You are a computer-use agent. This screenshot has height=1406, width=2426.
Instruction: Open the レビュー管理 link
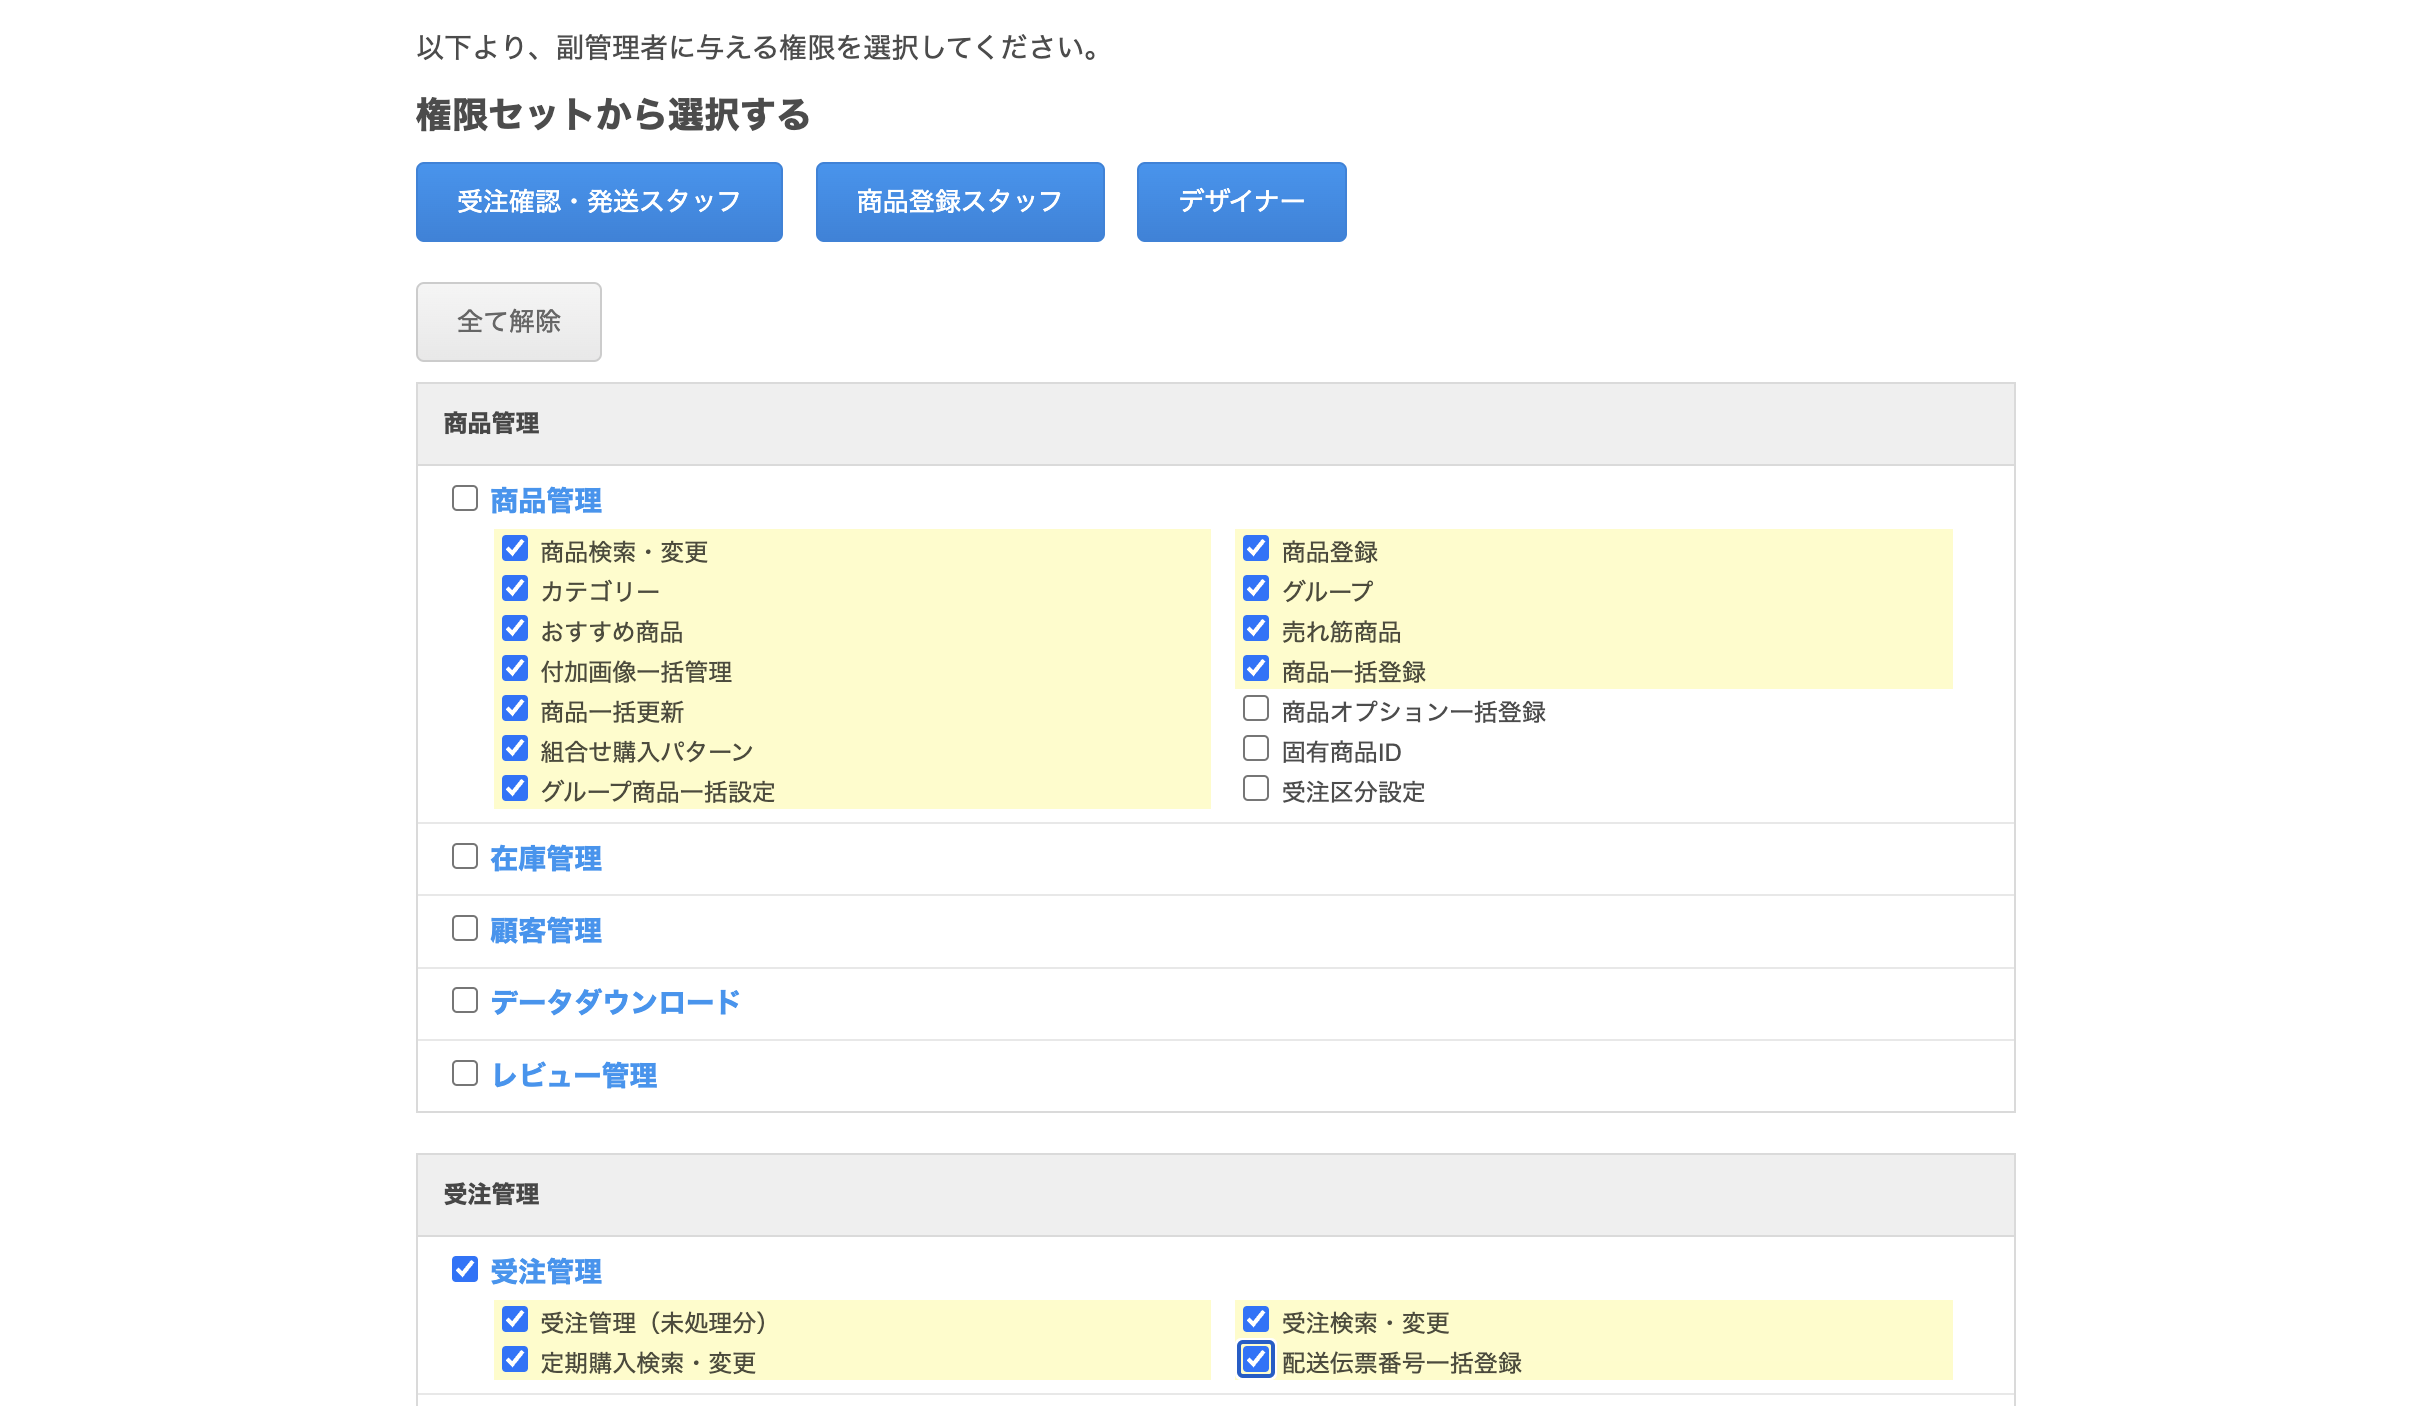point(574,1075)
